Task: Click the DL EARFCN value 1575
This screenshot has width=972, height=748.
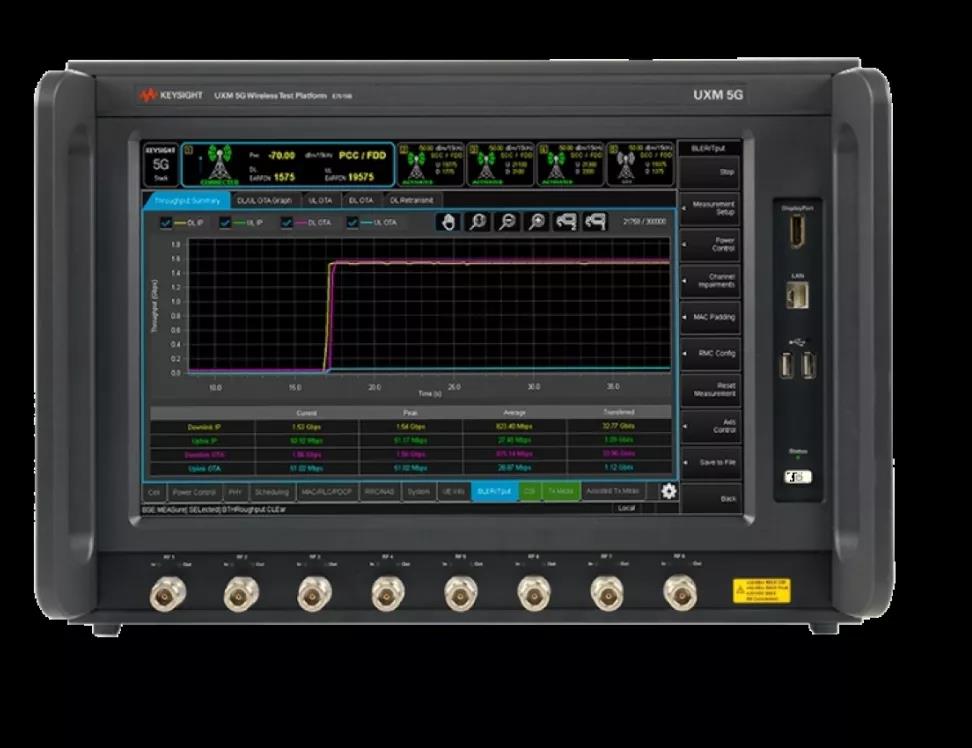Action: pyautogui.click(x=284, y=177)
